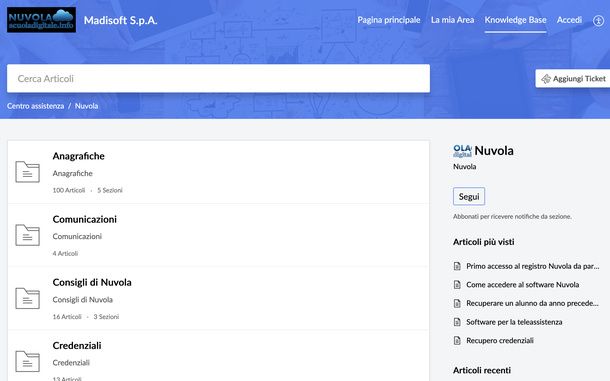Click Accedi to sign in
The height and width of the screenshot is (381, 610).
[x=569, y=20]
